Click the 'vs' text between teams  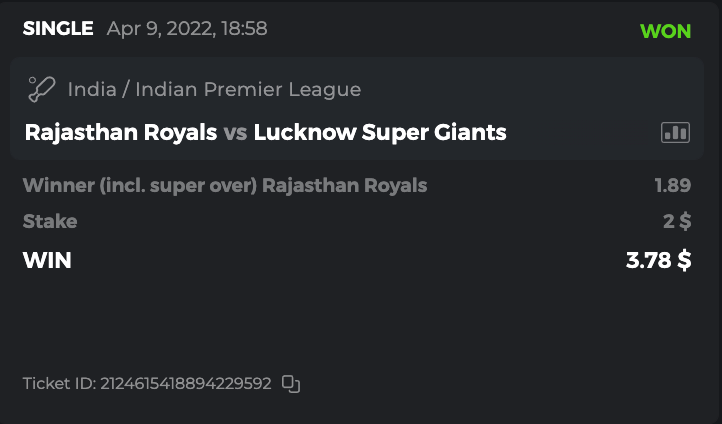235,133
